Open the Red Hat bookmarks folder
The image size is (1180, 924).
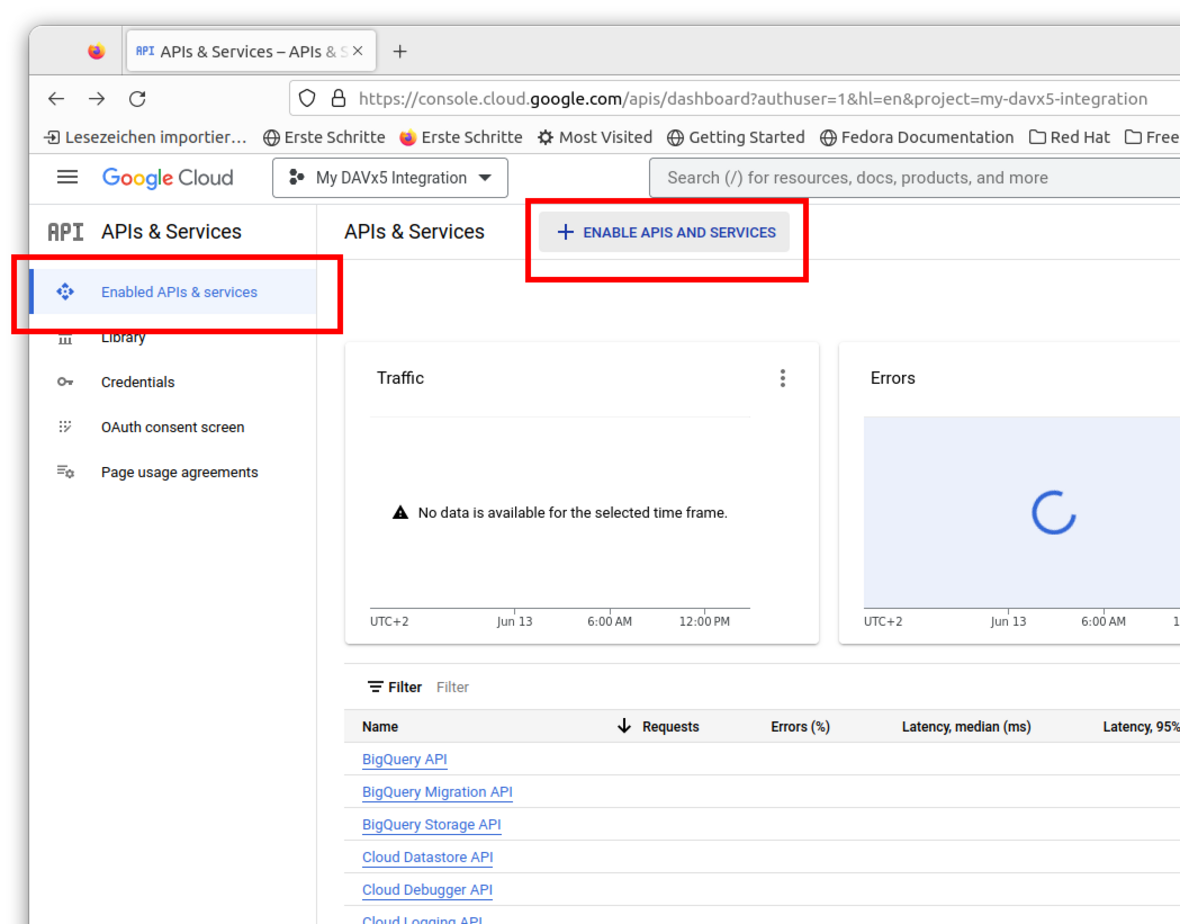tap(1069, 137)
